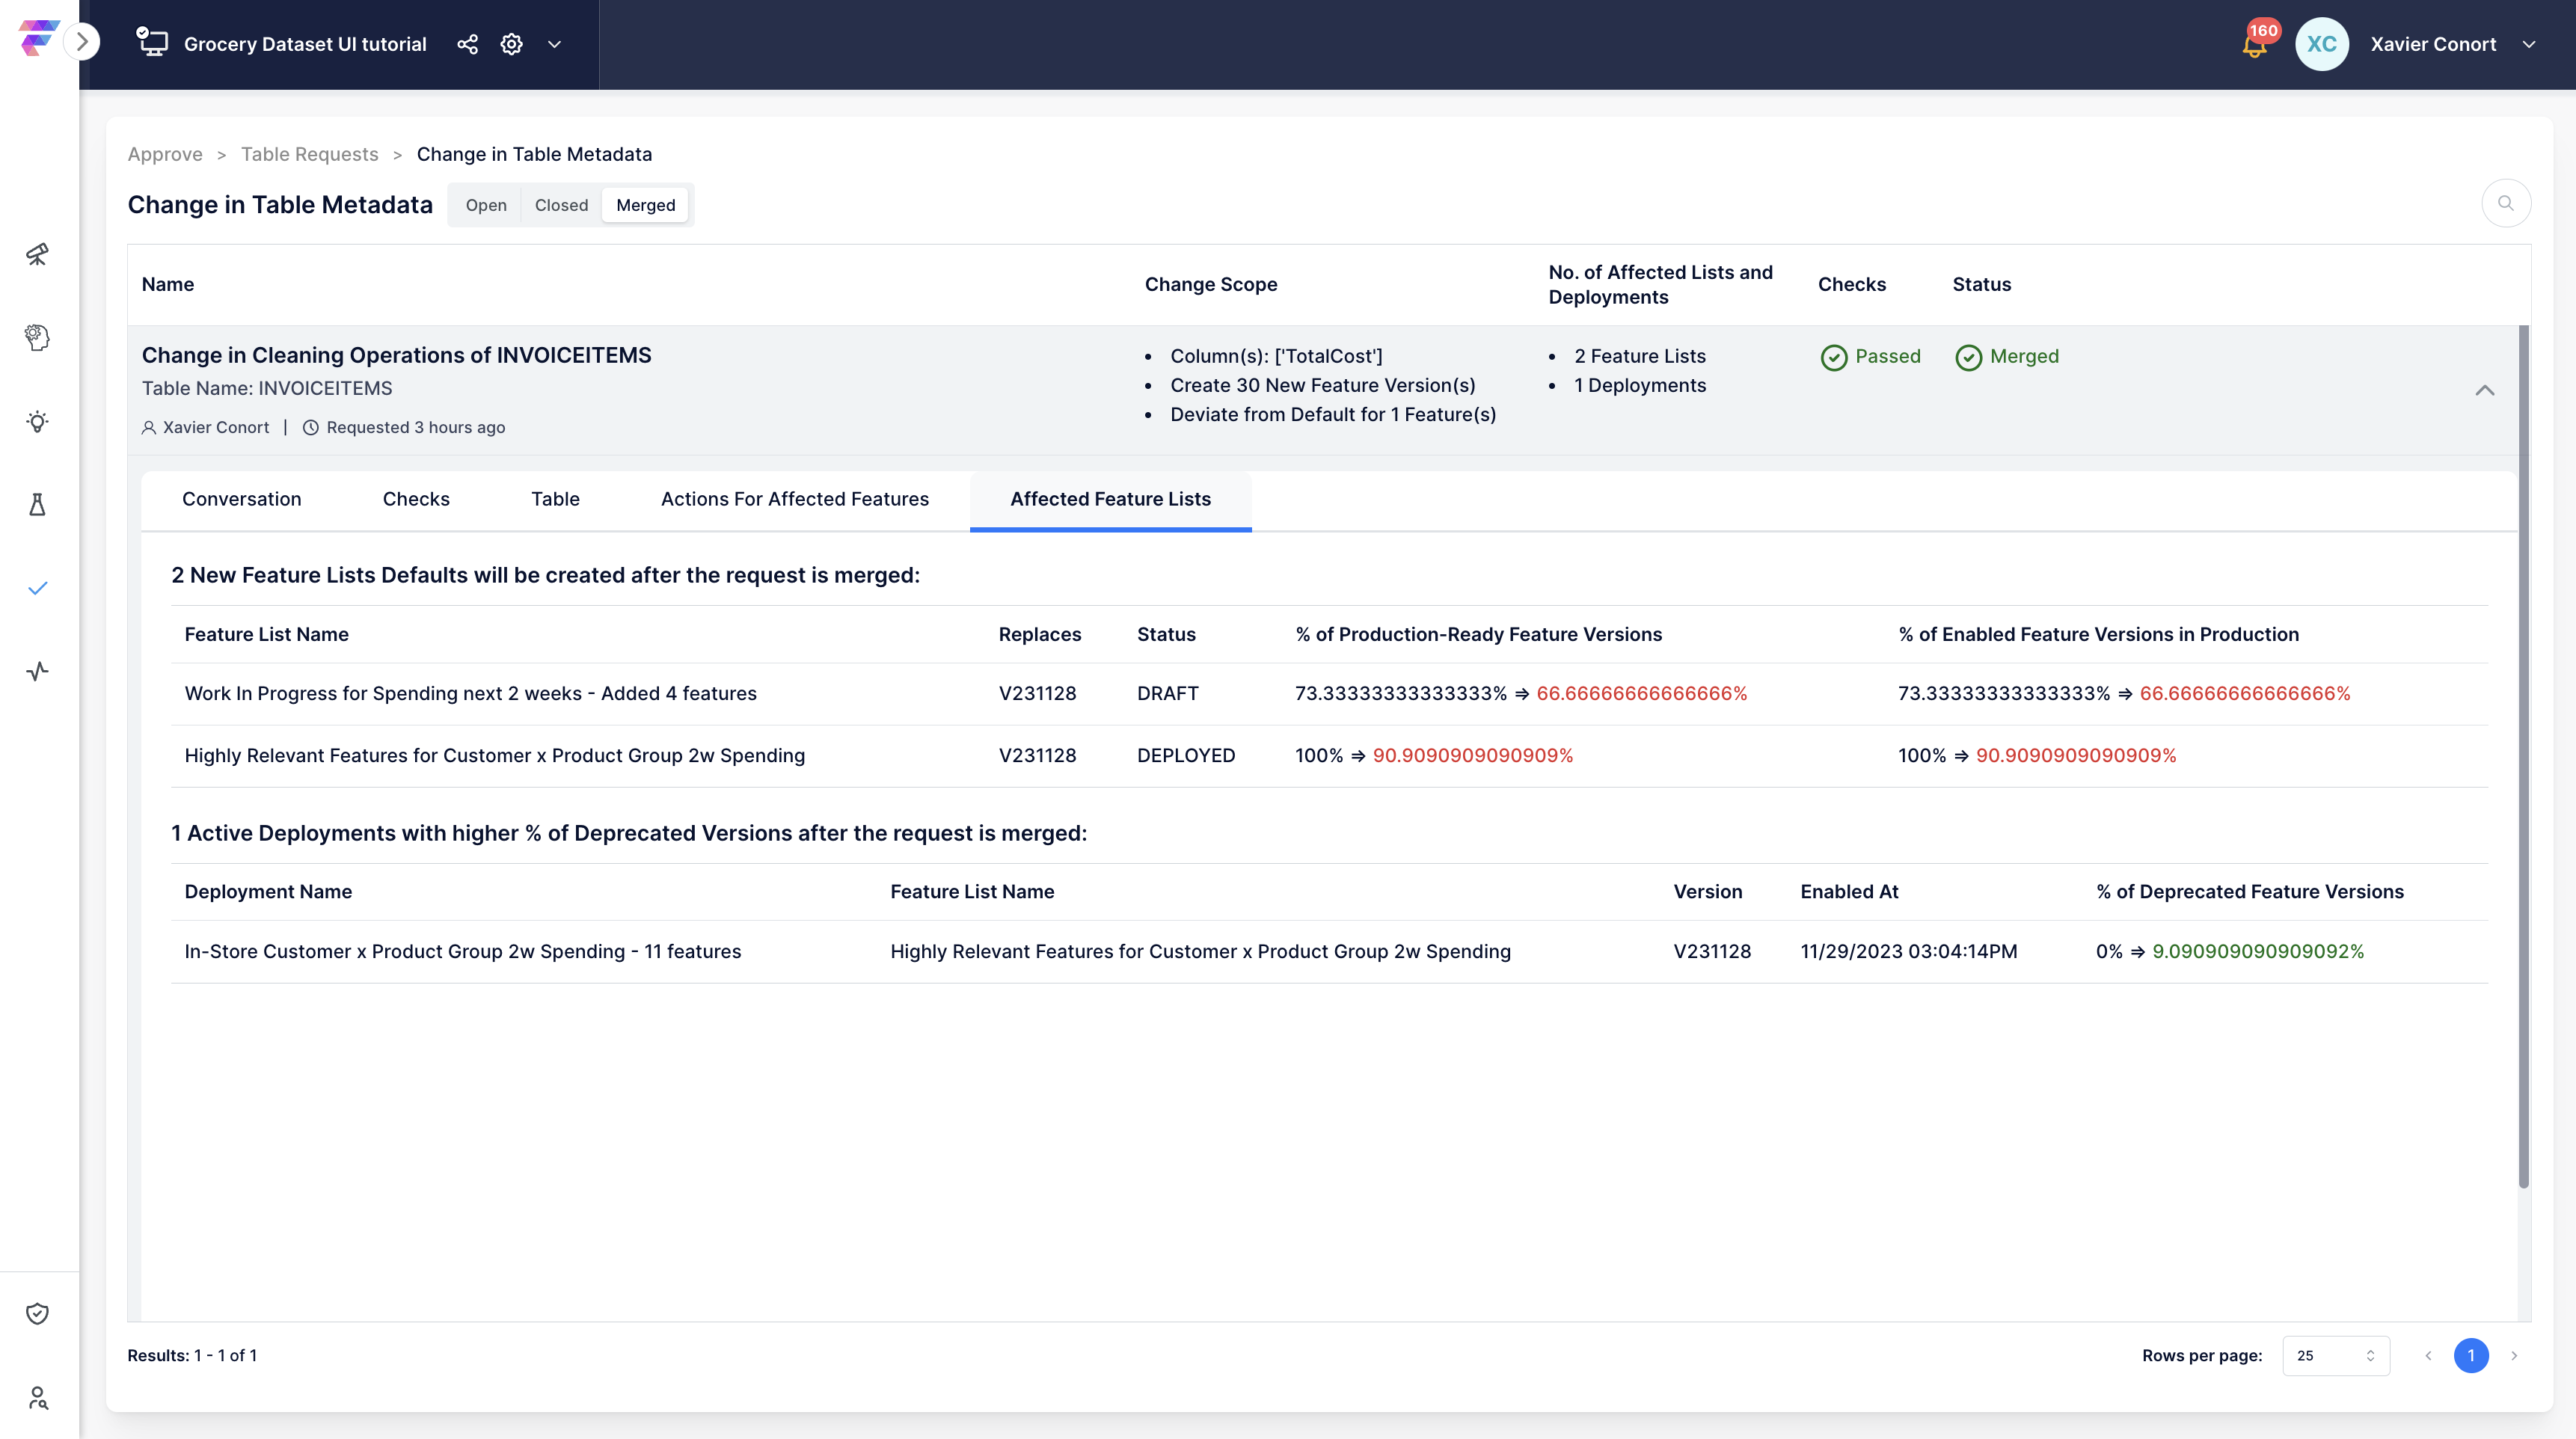Click the share icon in the header

pos(467,44)
